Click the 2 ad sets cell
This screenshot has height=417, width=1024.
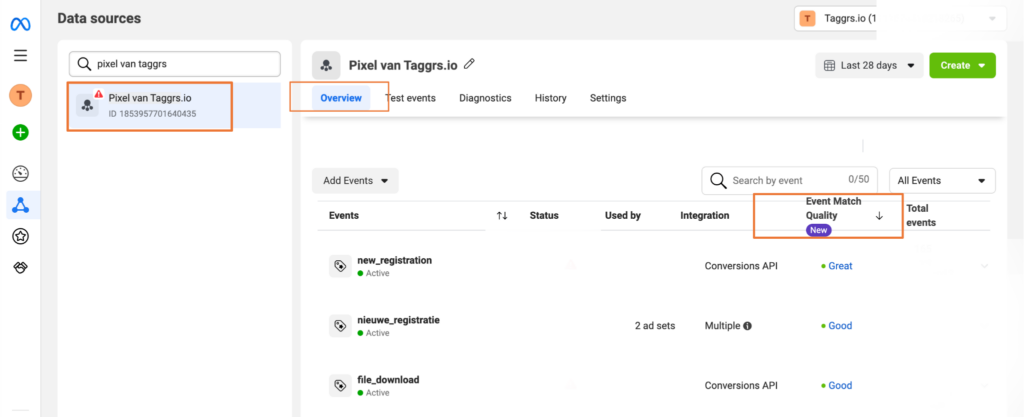click(654, 326)
